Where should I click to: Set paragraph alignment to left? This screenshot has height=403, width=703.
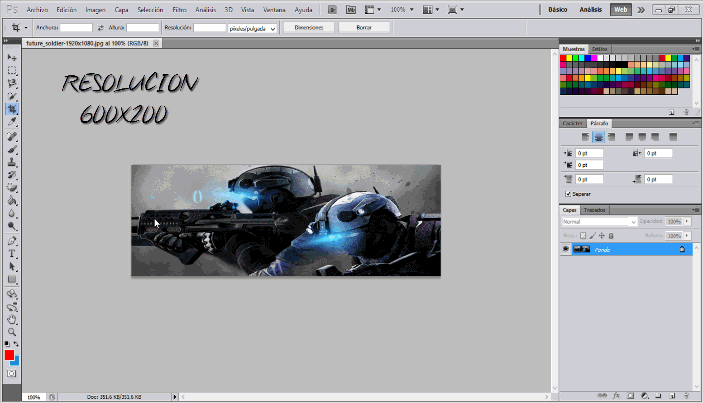click(x=586, y=137)
